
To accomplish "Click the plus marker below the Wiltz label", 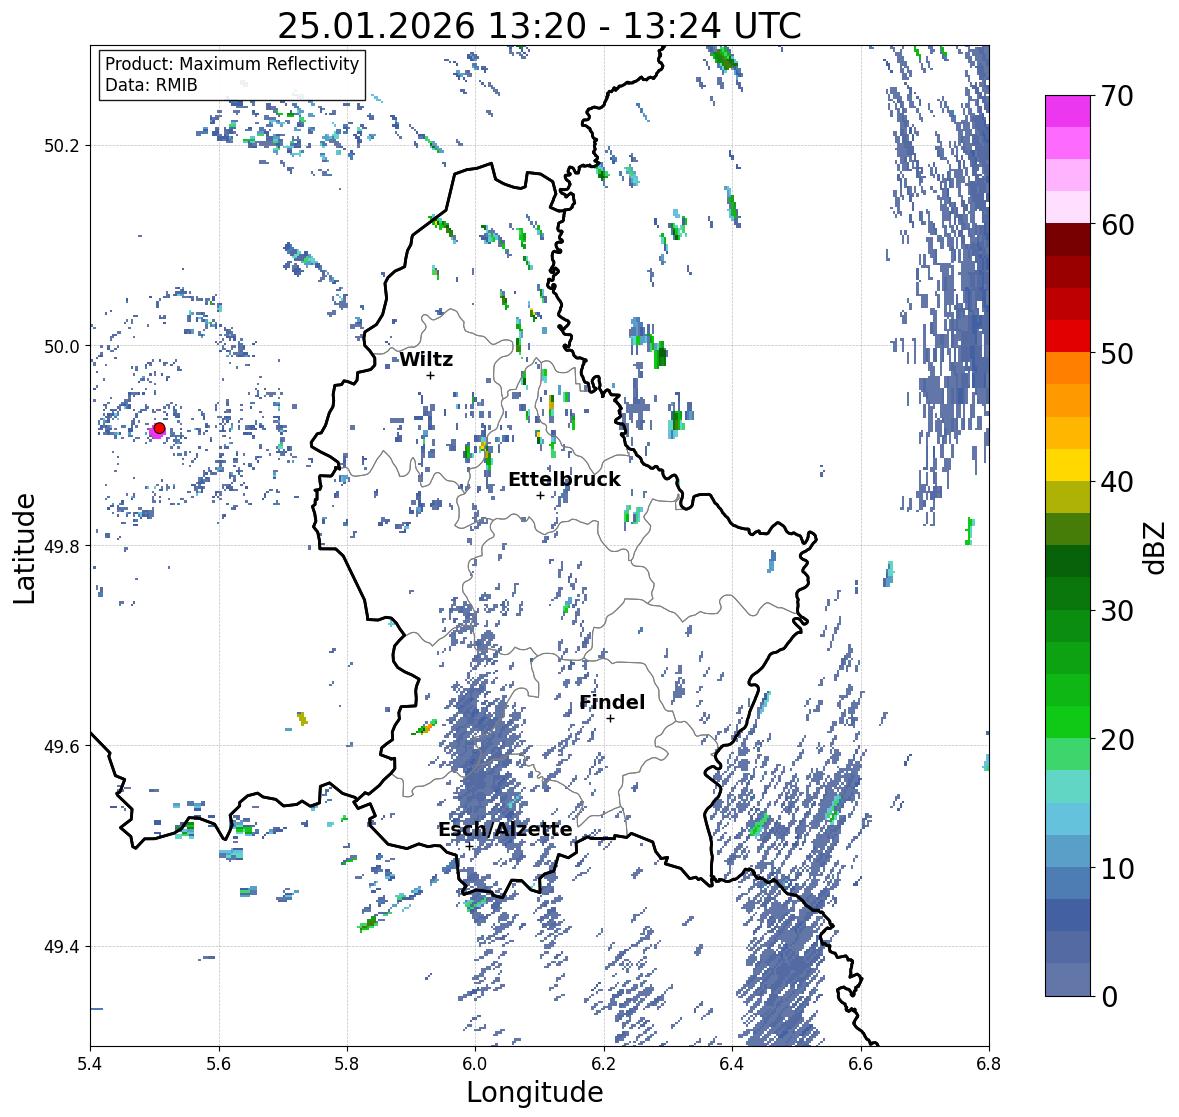I will pos(431,375).
